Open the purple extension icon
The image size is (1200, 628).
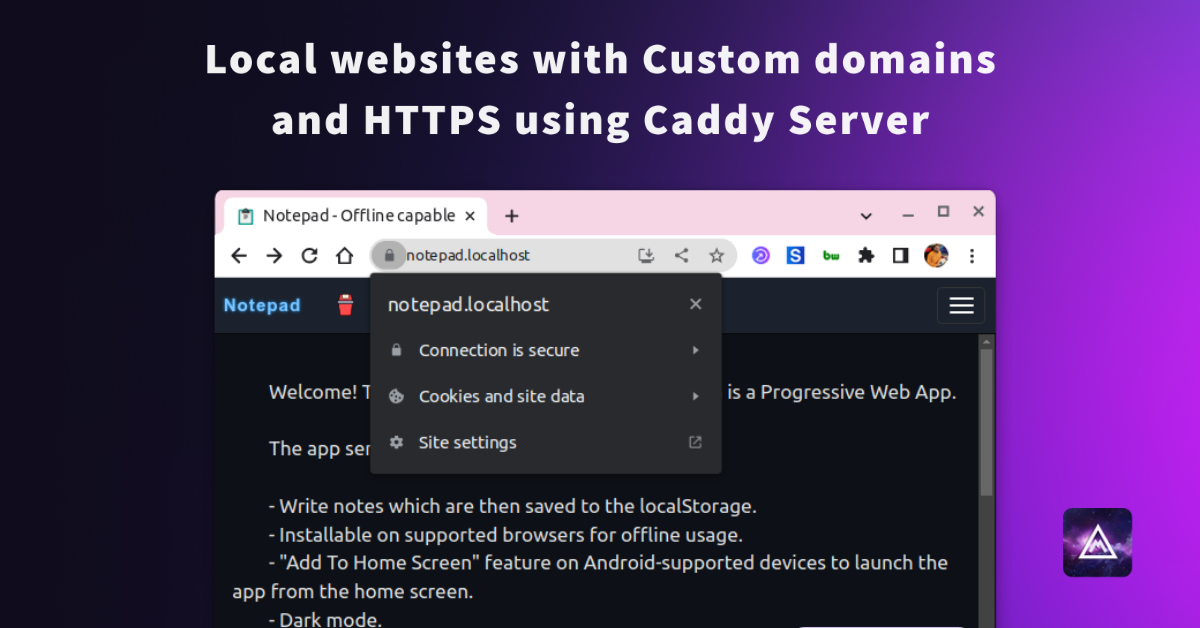(x=760, y=255)
